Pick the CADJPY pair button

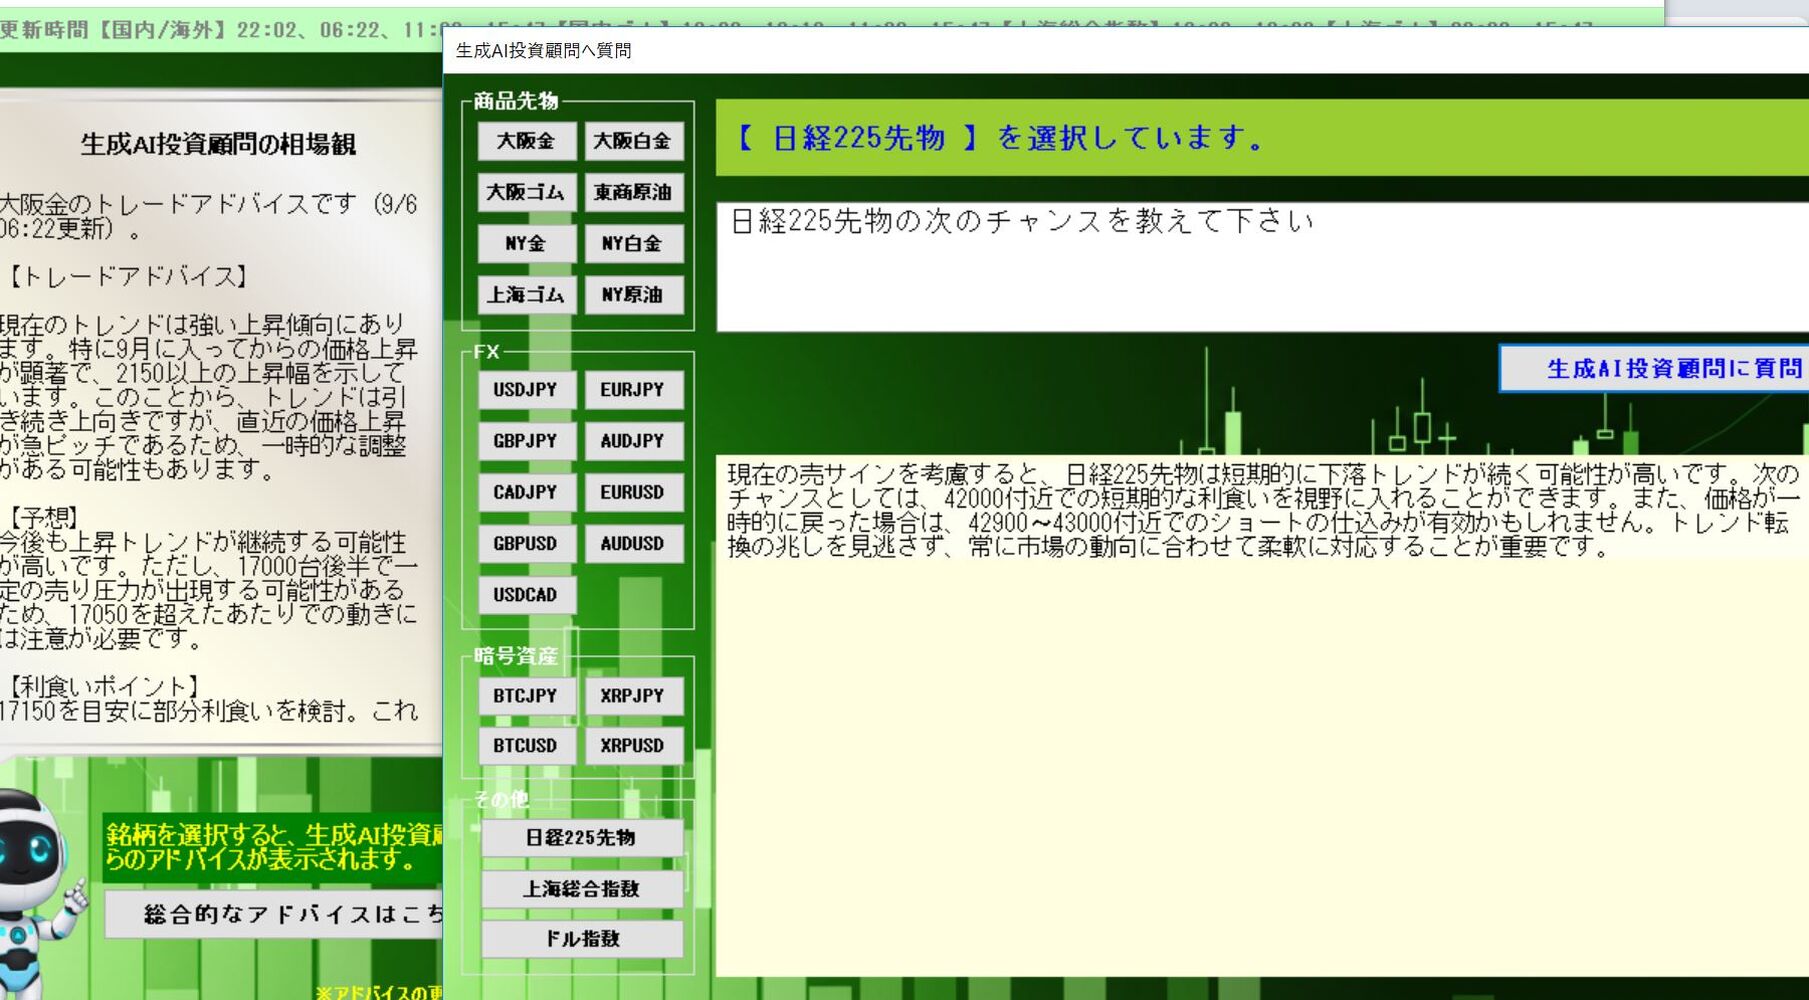526,492
